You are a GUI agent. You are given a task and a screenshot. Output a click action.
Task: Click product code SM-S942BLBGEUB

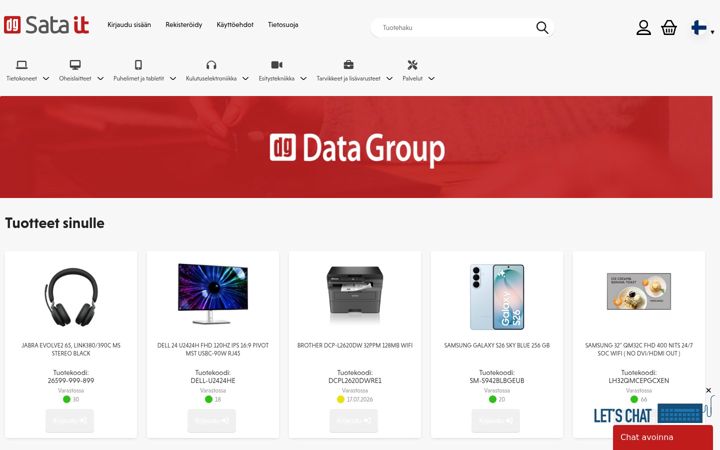coord(497,381)
